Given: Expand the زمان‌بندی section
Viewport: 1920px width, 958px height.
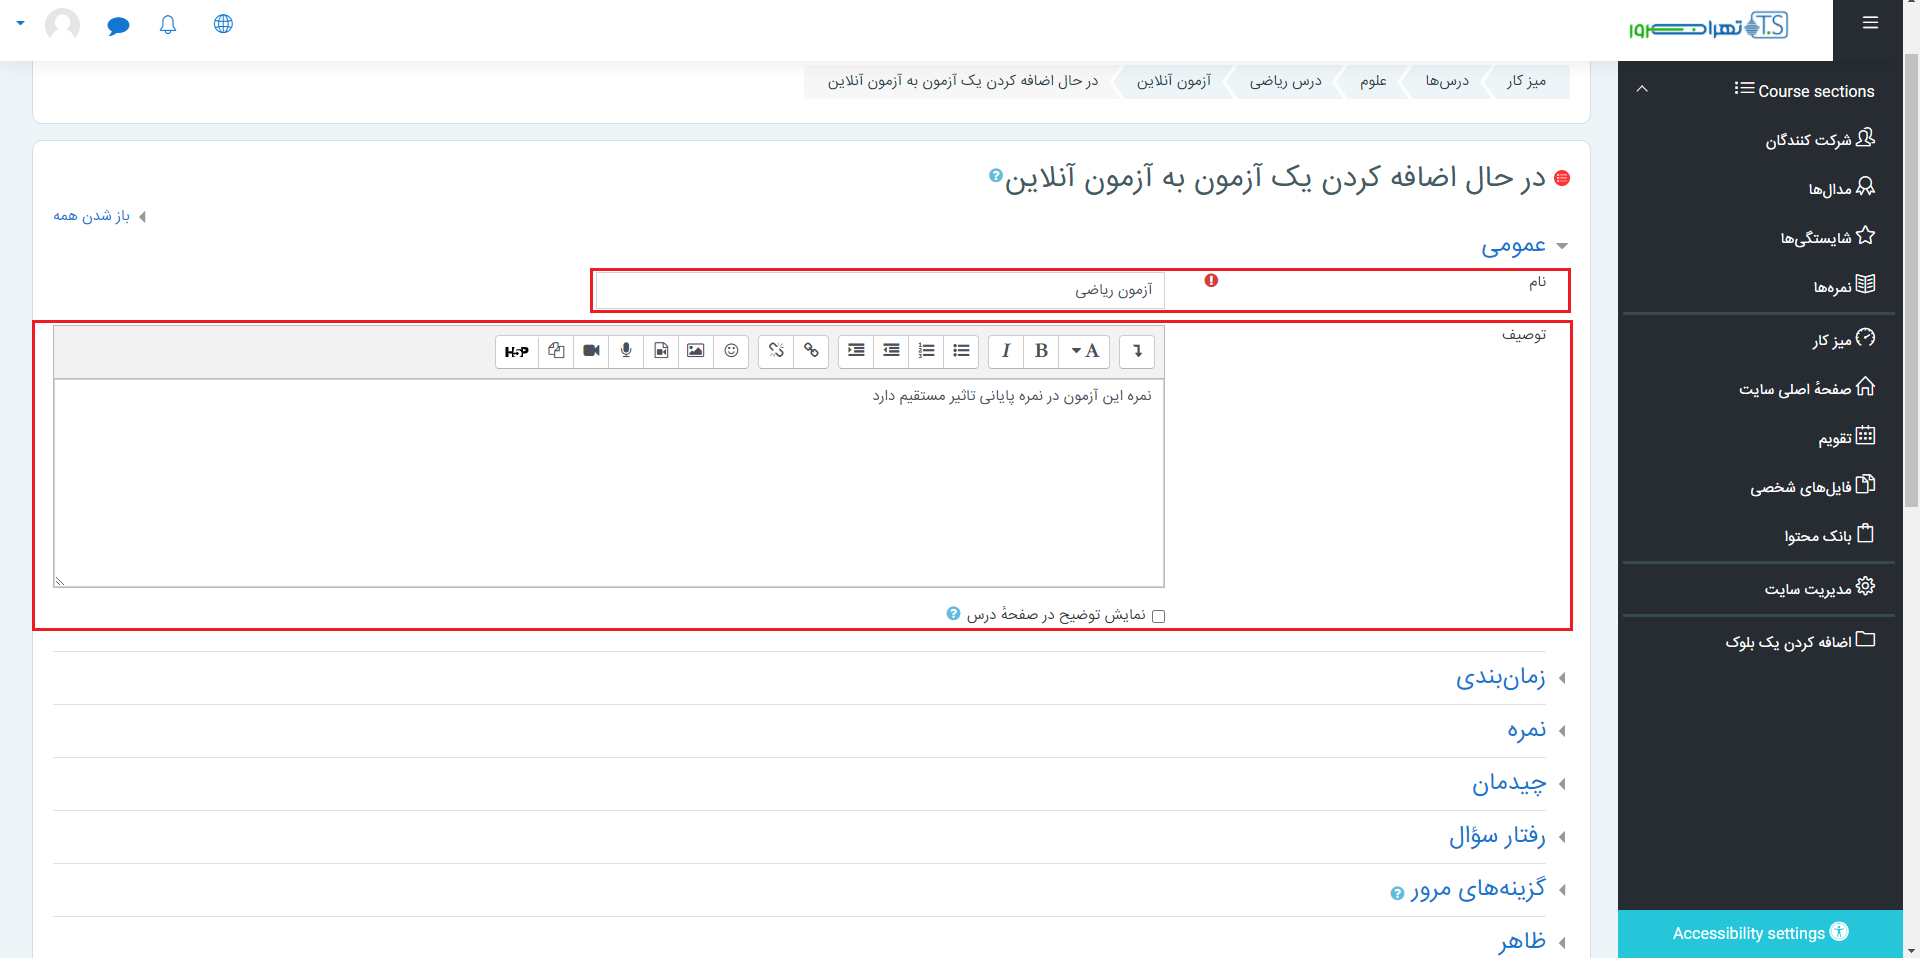Looking at the screenshot, I should click(1500, 677).
